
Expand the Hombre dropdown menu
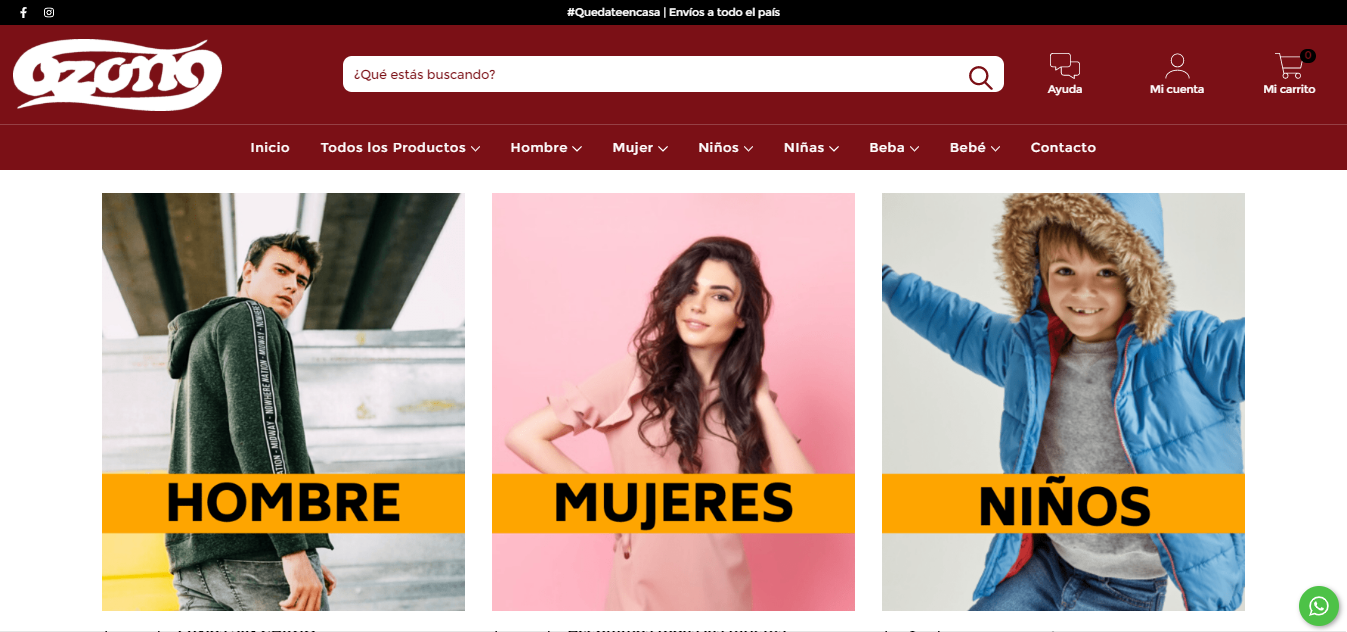pyautogui.click(x=546, y=148)
